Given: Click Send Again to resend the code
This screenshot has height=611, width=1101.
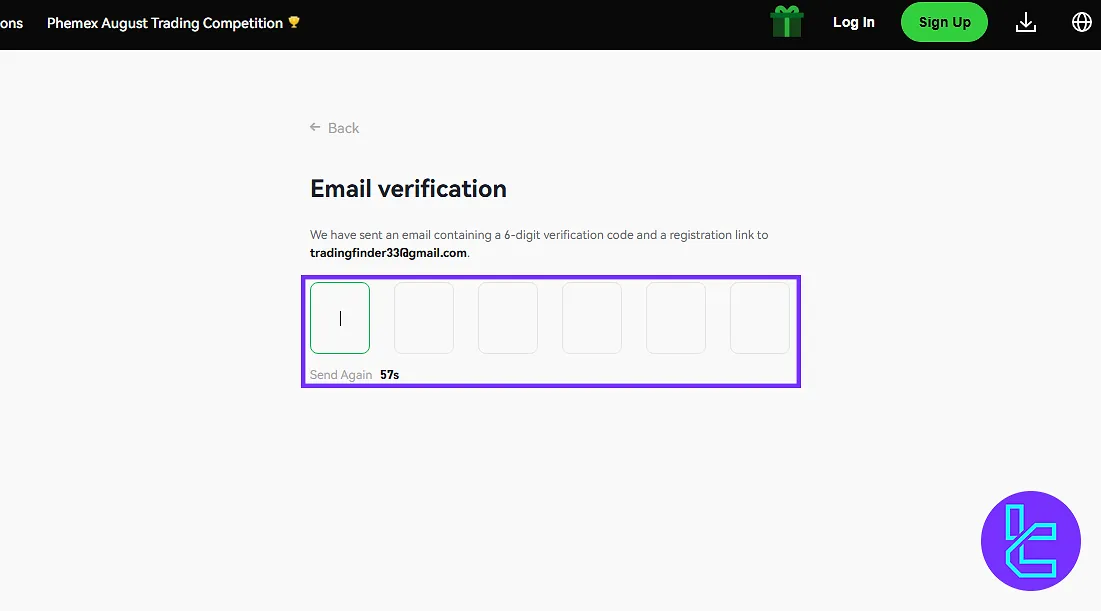Looking at the screenshot, I should (x=340, y=375).
